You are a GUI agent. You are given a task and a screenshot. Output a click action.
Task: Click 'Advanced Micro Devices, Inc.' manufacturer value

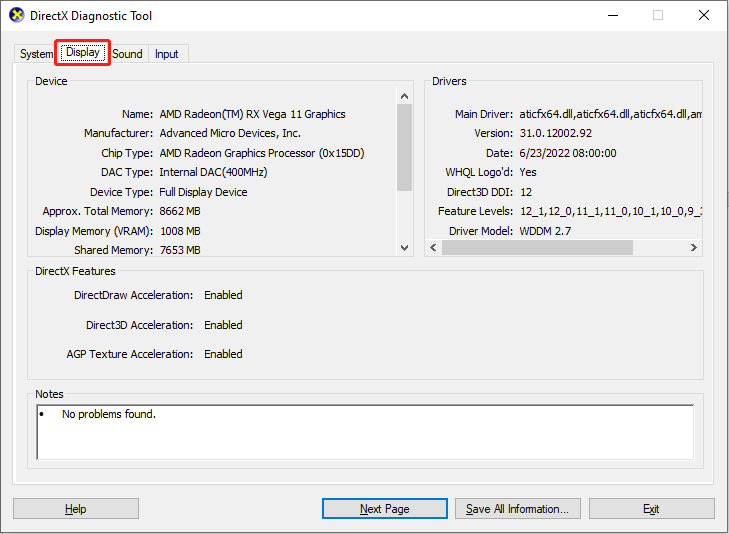click(x=230, y=133)
